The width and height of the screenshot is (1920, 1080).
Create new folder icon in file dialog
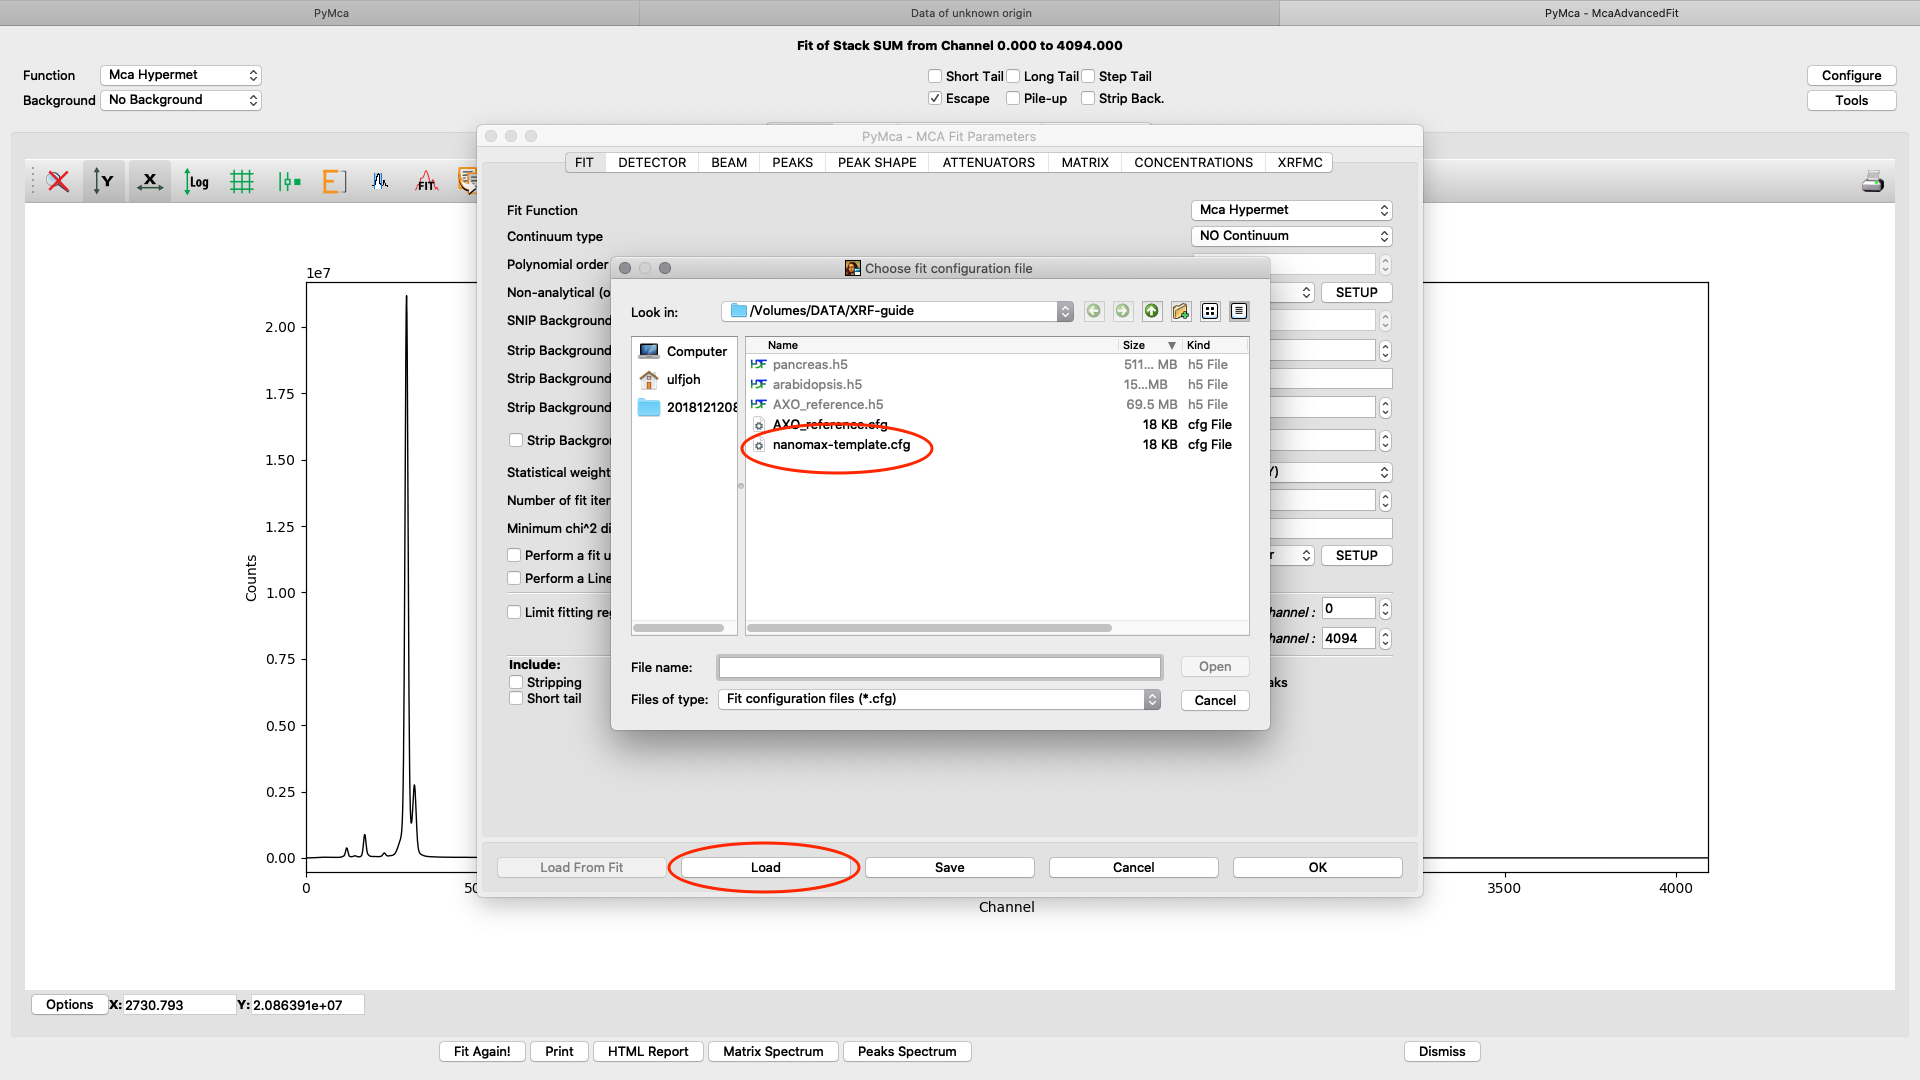pyautogui.click(x=1181, y=311)
